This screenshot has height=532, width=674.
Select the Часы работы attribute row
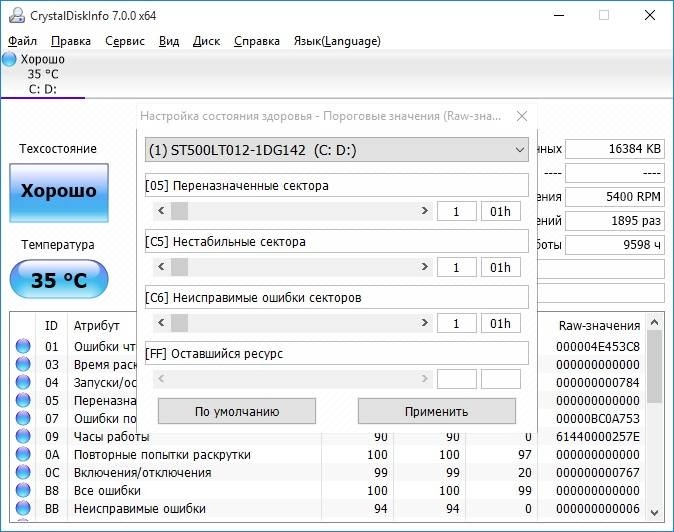328,437
